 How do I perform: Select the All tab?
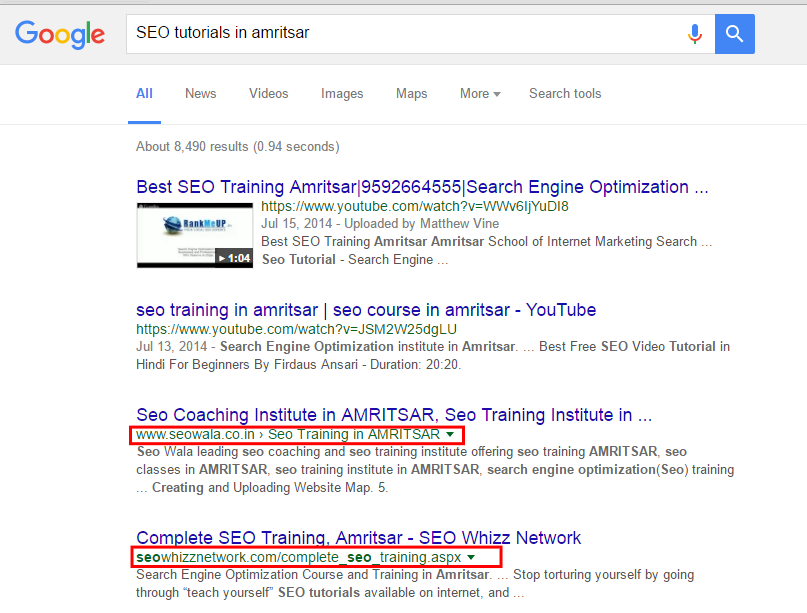(144, 94)
